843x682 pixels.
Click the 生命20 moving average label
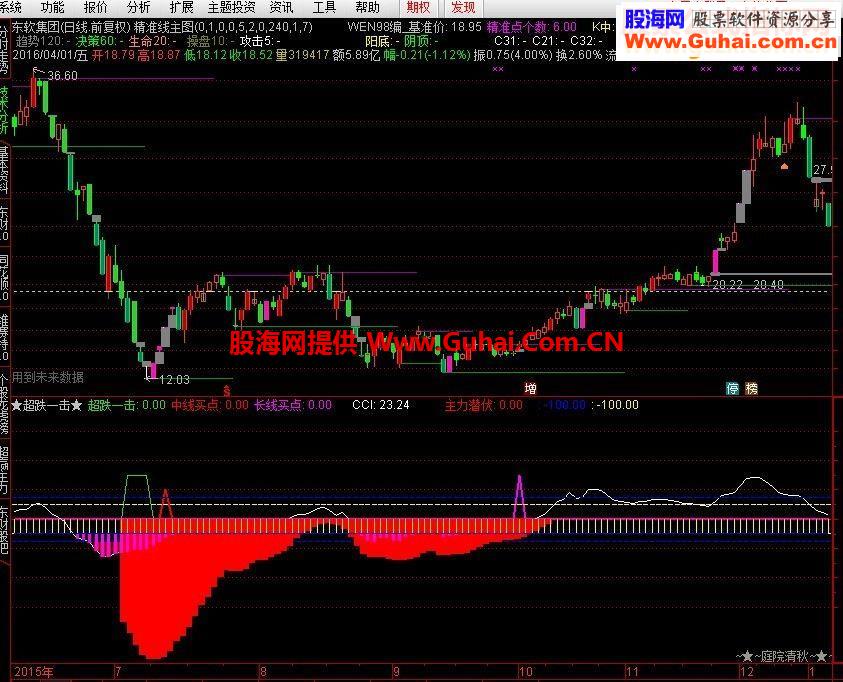coord(152,41)
